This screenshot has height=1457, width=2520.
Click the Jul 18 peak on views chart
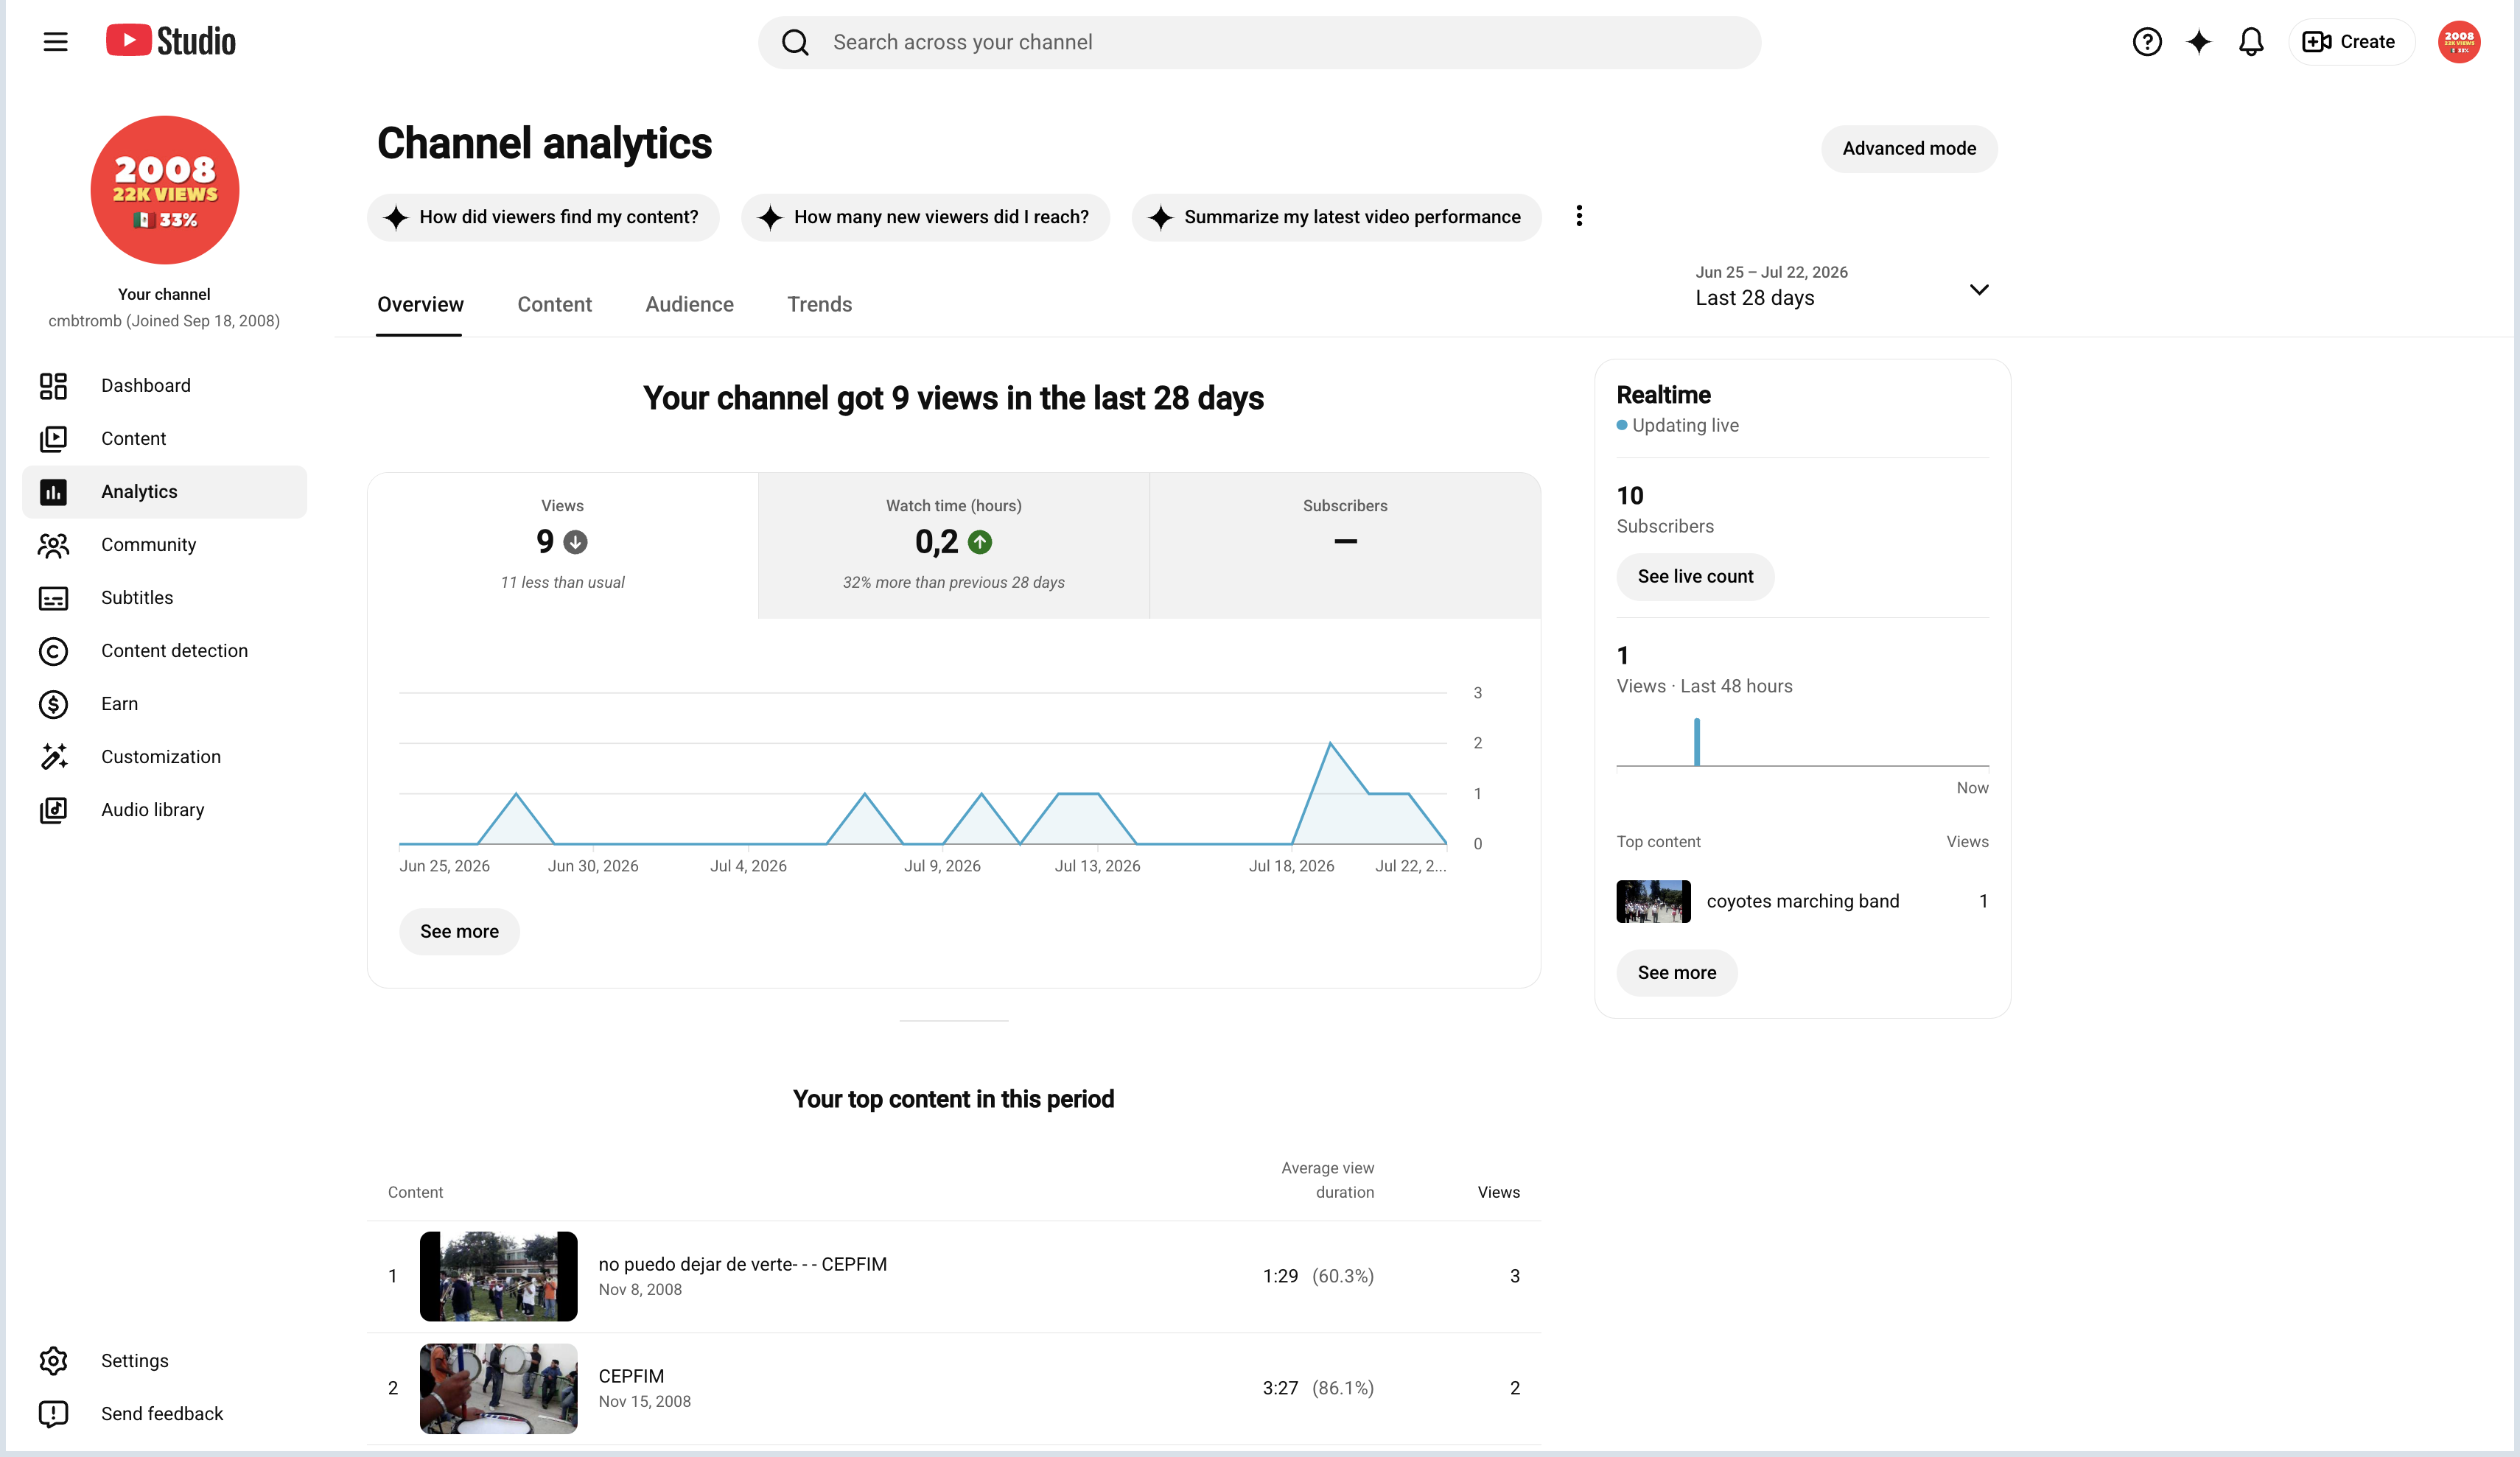(1330, 743)
